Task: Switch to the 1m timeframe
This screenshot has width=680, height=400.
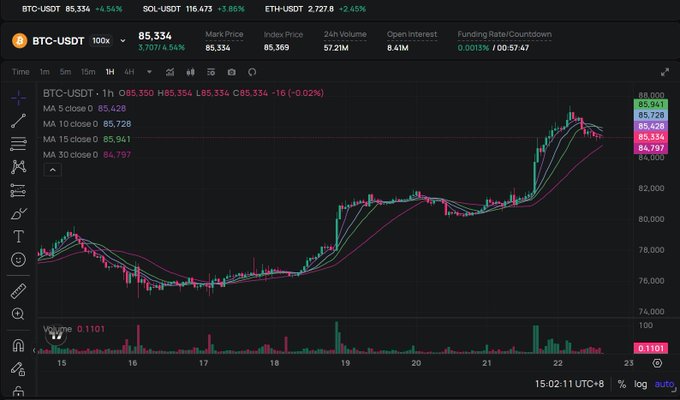Action: click(45, 72)
